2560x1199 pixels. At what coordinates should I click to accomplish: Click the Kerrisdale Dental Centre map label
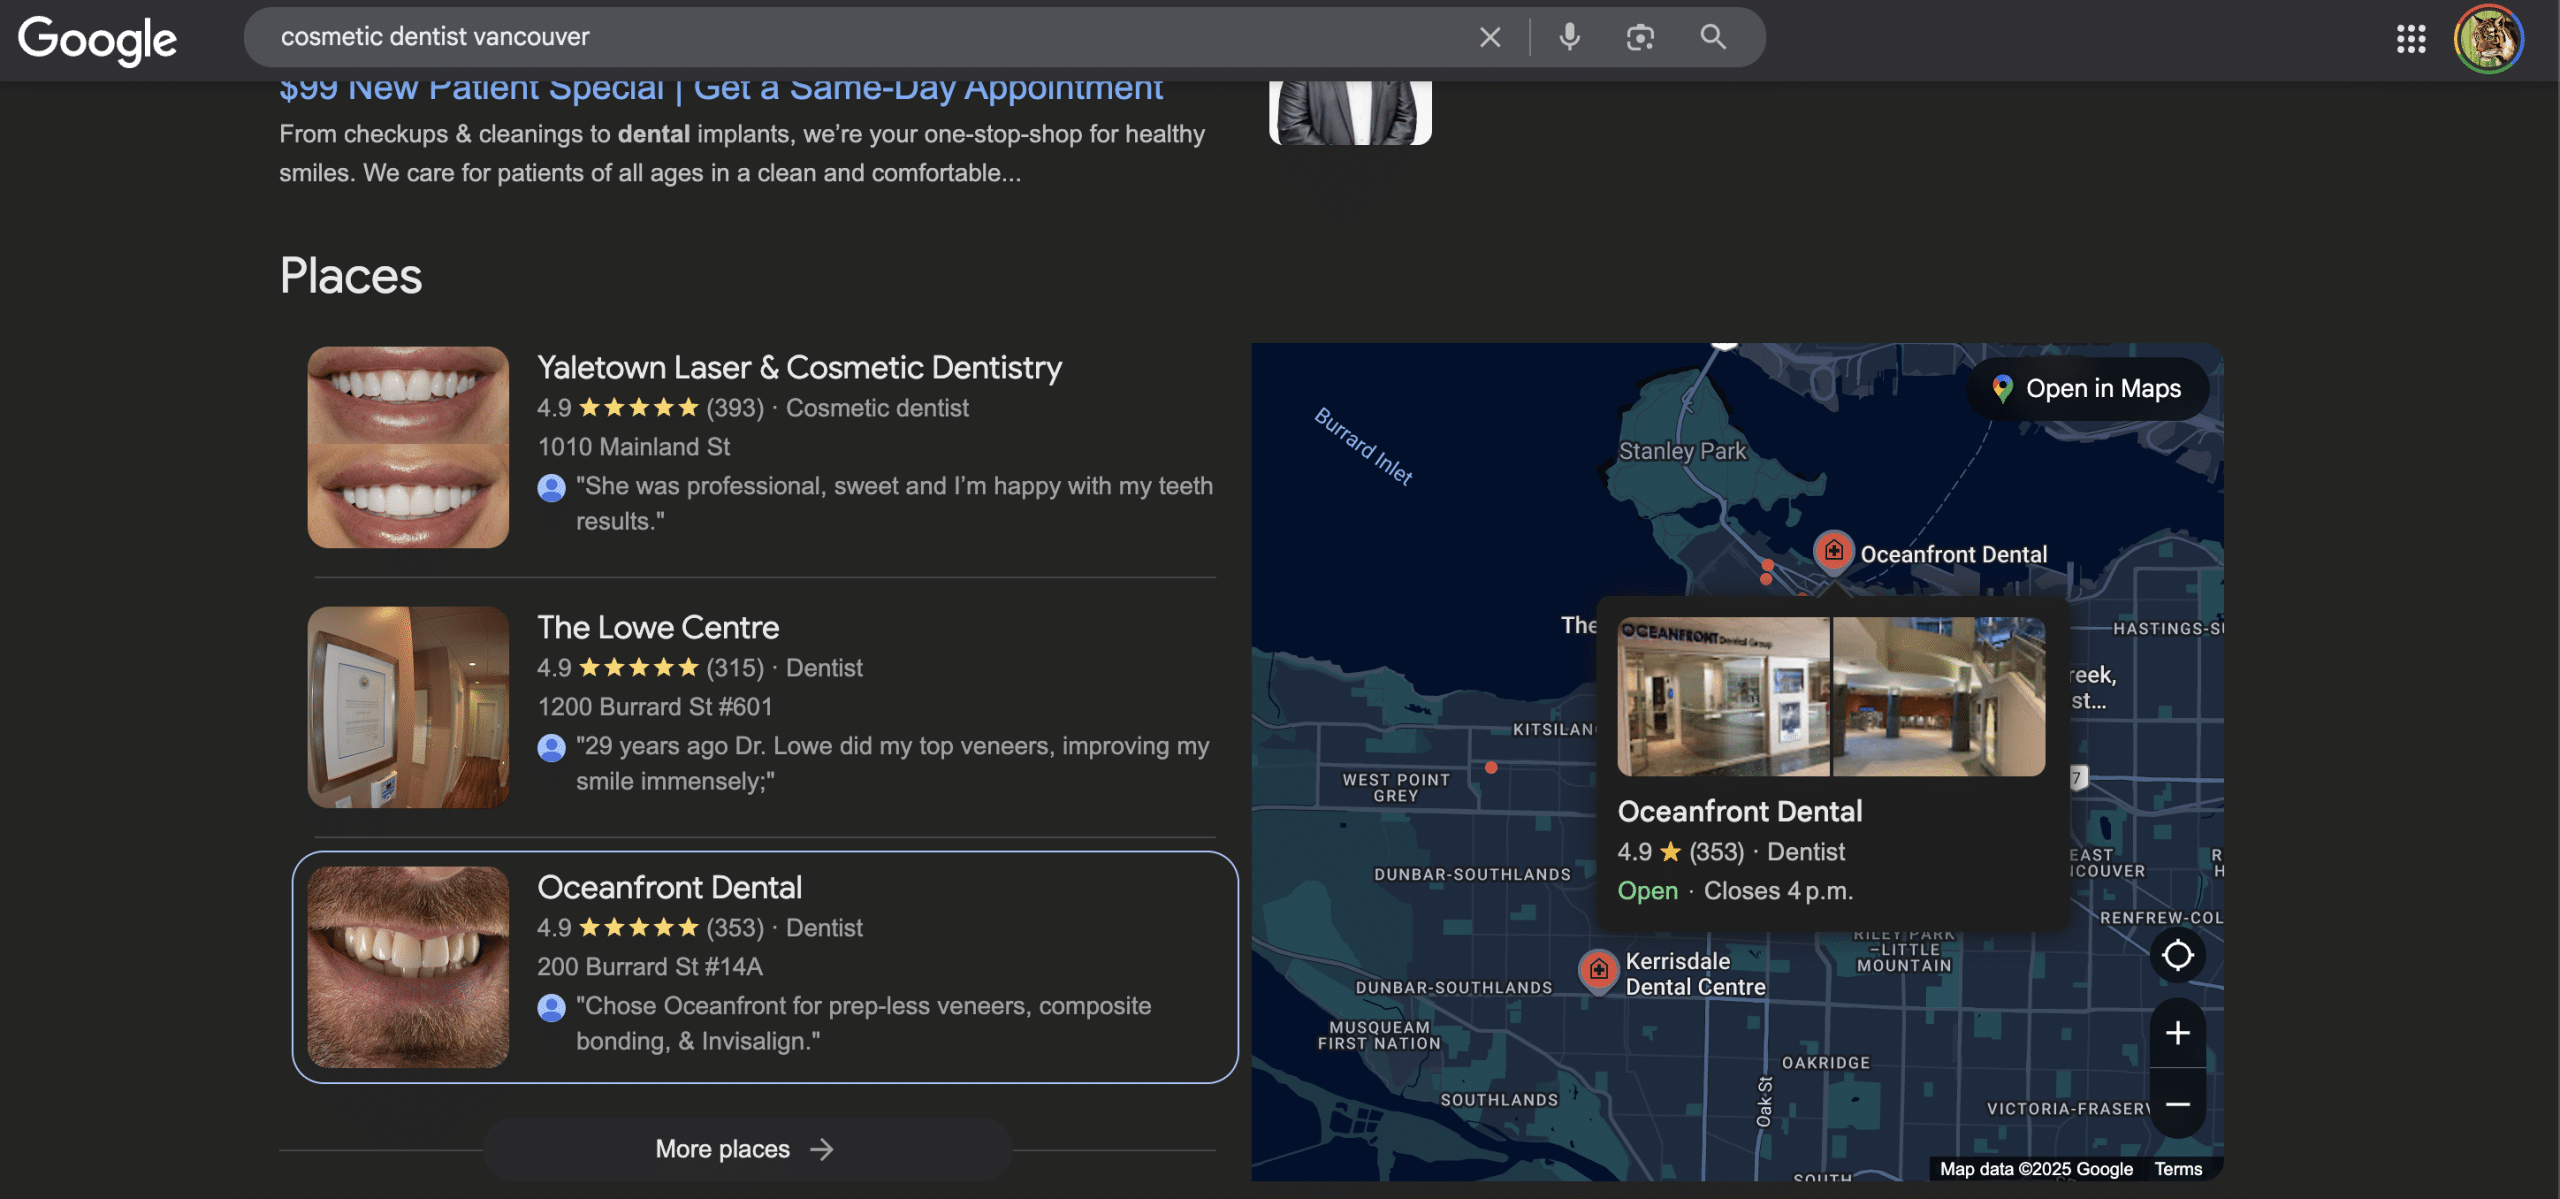[x=1695, y=974]
